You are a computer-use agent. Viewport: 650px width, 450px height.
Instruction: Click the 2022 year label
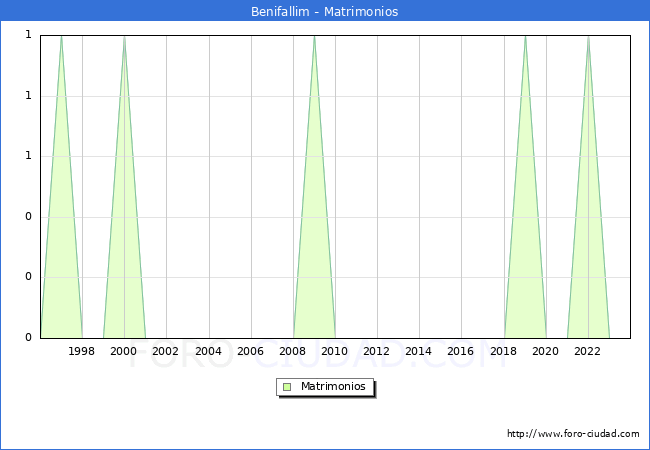[588, 351]
